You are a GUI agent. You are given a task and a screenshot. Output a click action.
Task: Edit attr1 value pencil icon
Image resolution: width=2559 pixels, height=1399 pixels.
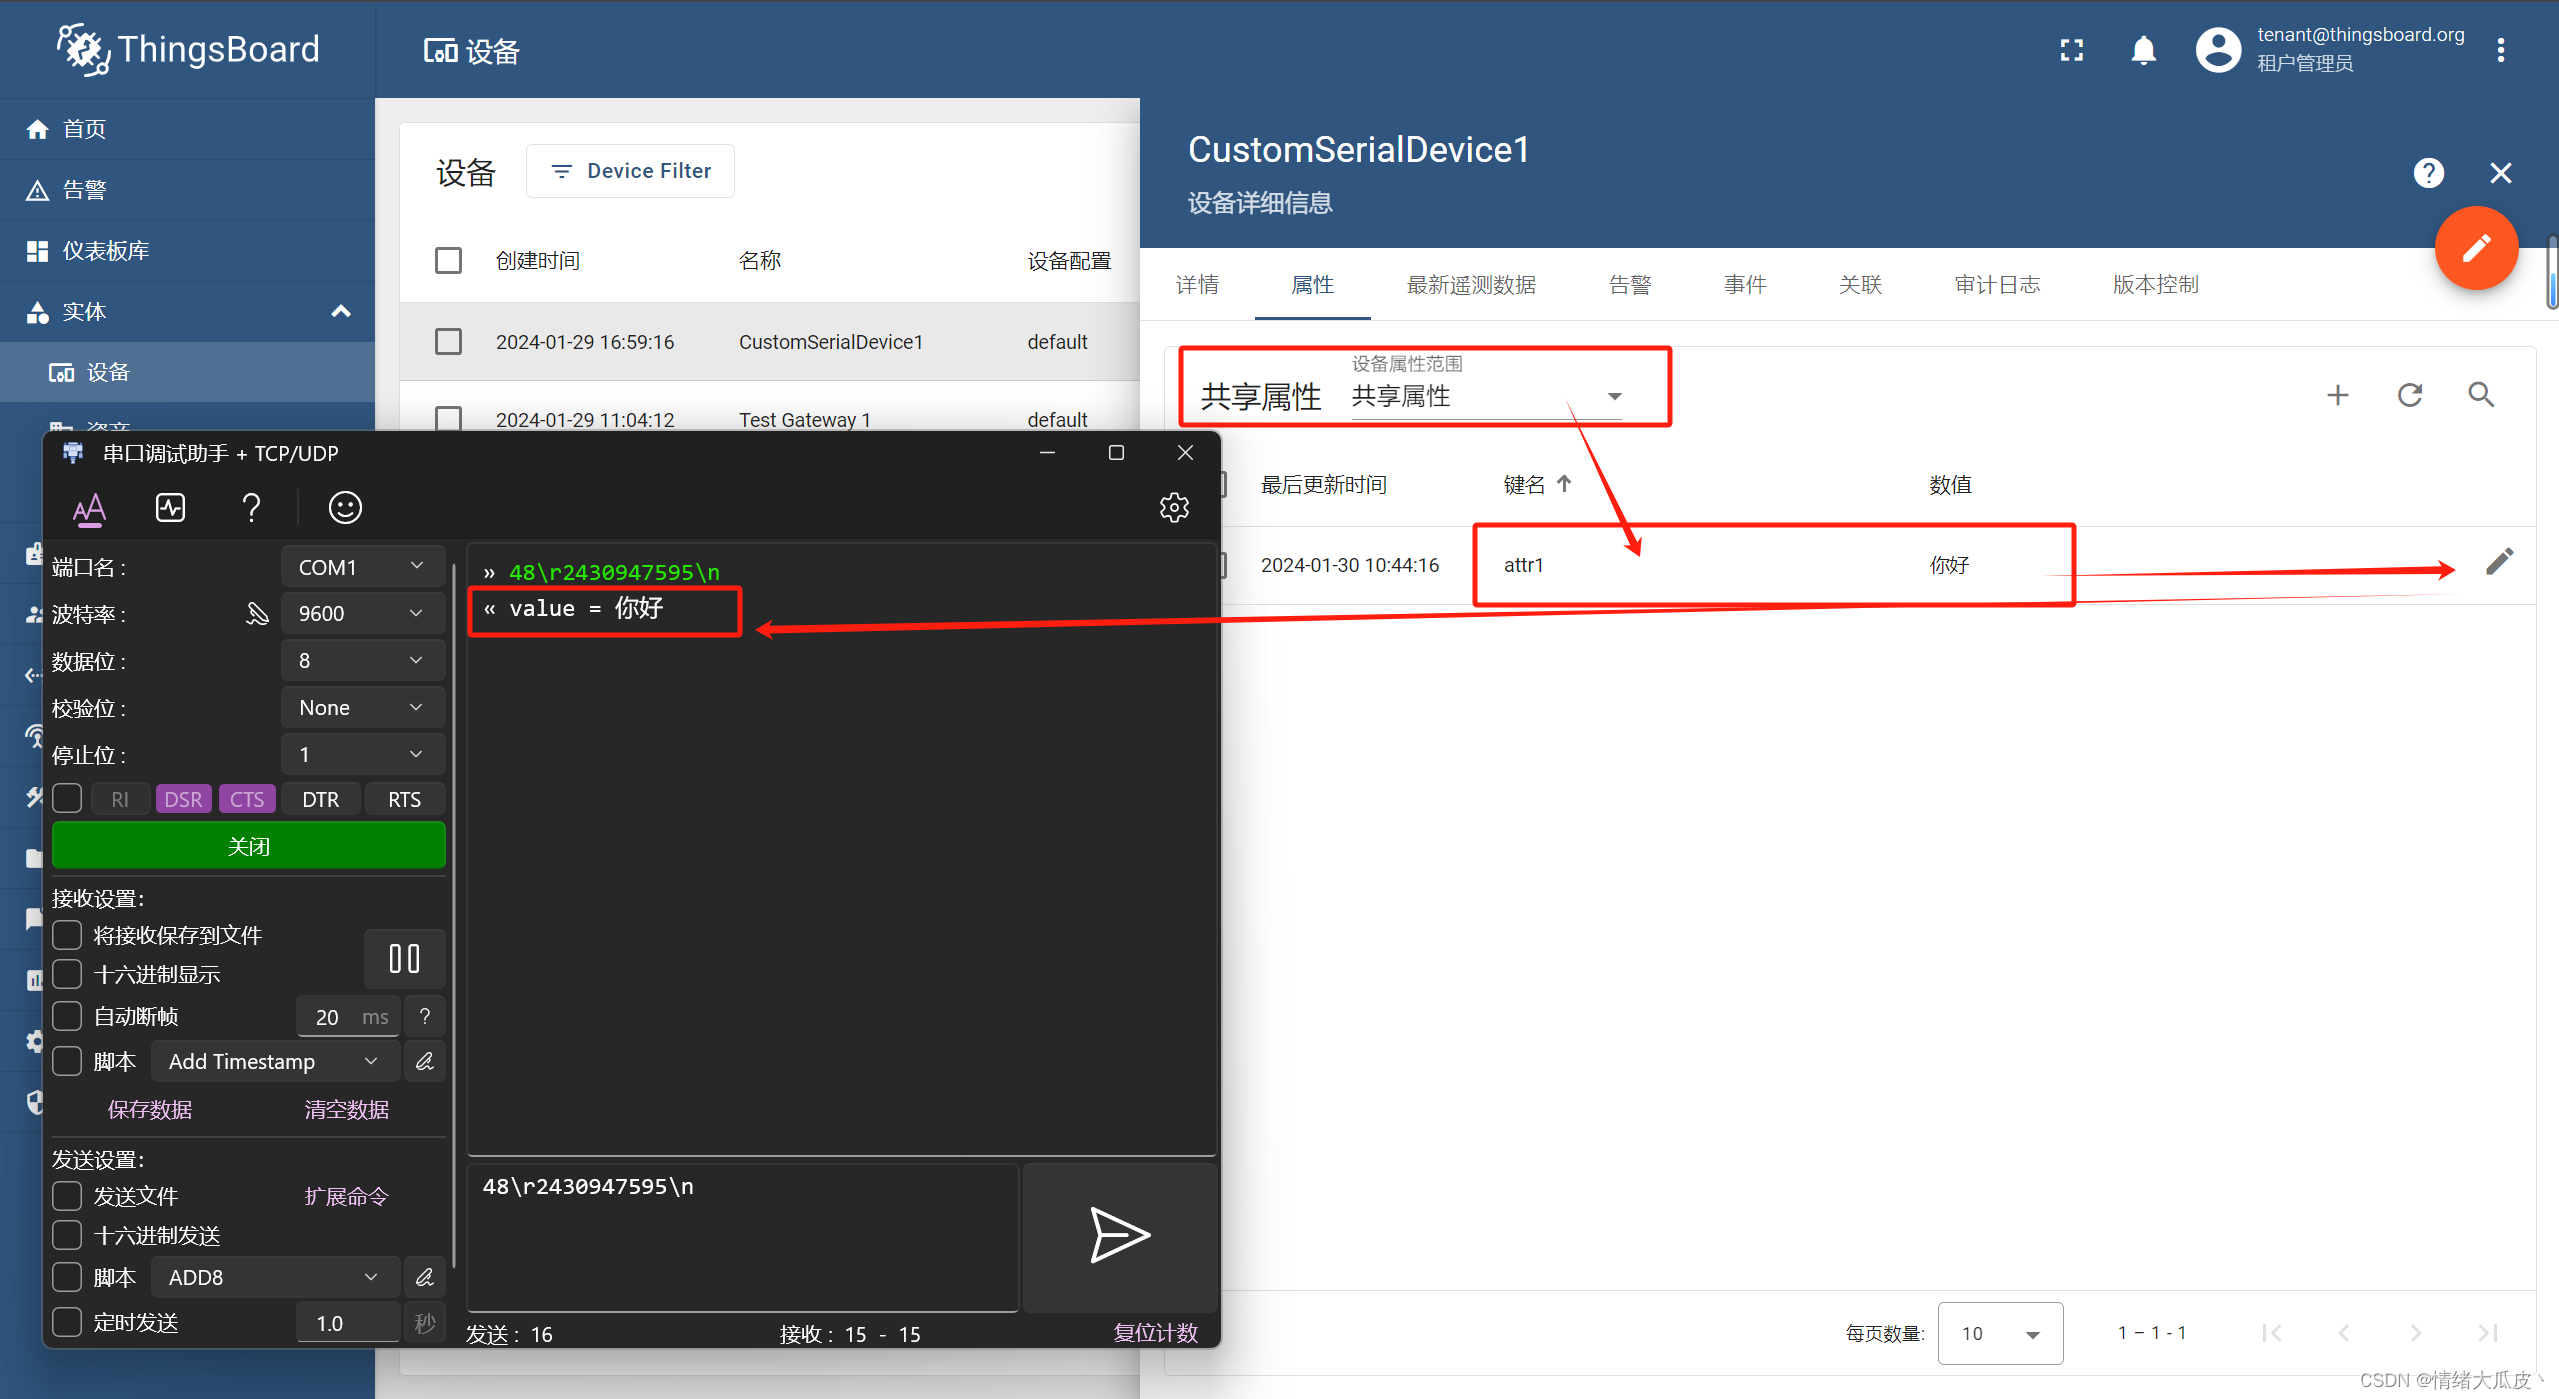[x=2499, y=563]
